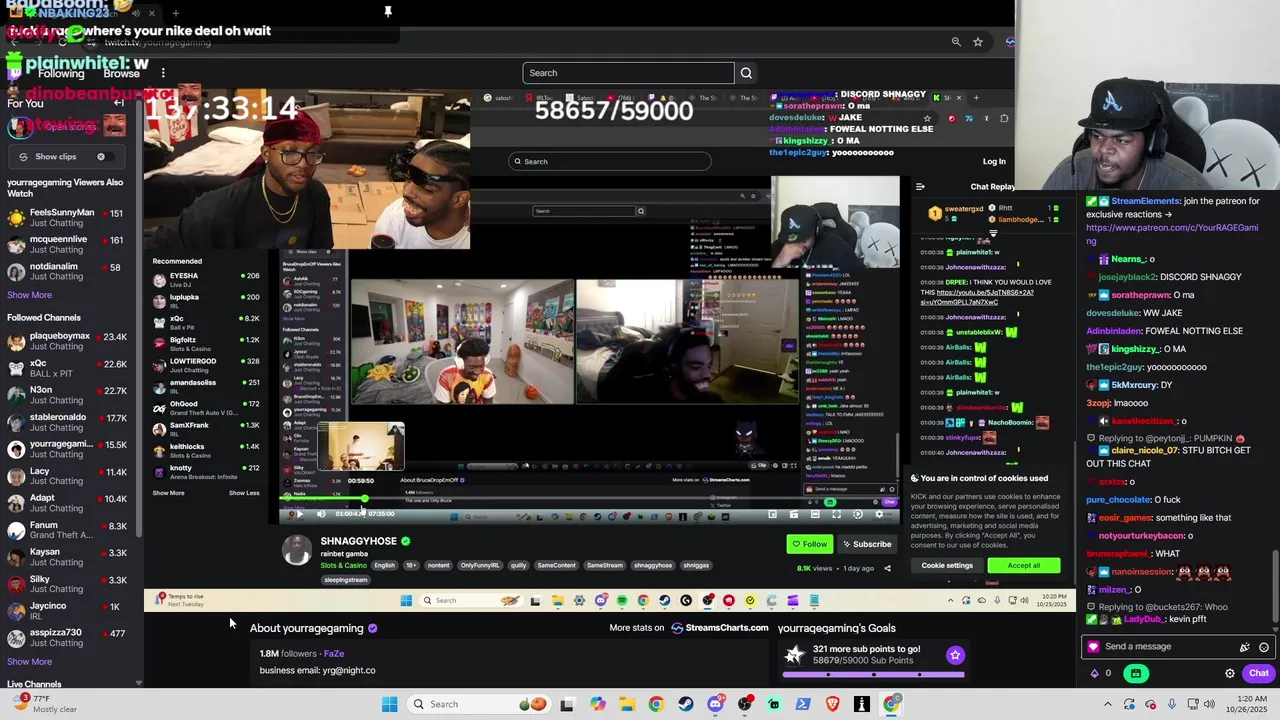This screenshot has width=1280, height=720.
Task: Expand Show More under Viewers Also Watch
Action: tap(30, 295)
